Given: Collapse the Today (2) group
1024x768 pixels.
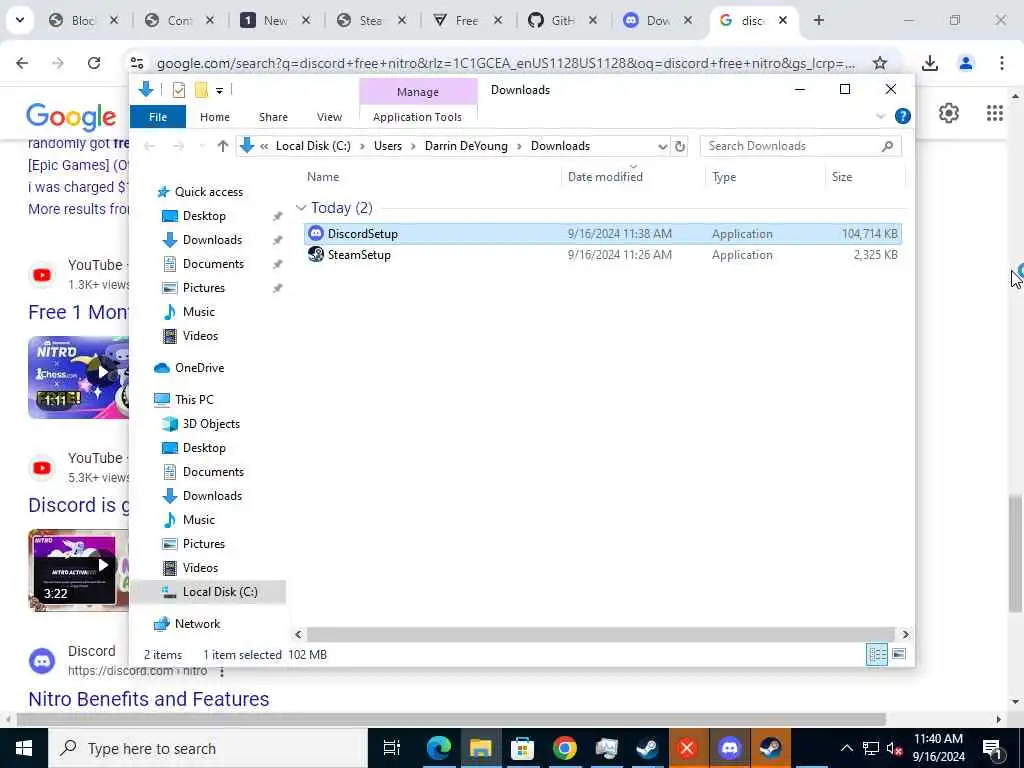Looking at the screenshot, I should click(x=301, y=208).
